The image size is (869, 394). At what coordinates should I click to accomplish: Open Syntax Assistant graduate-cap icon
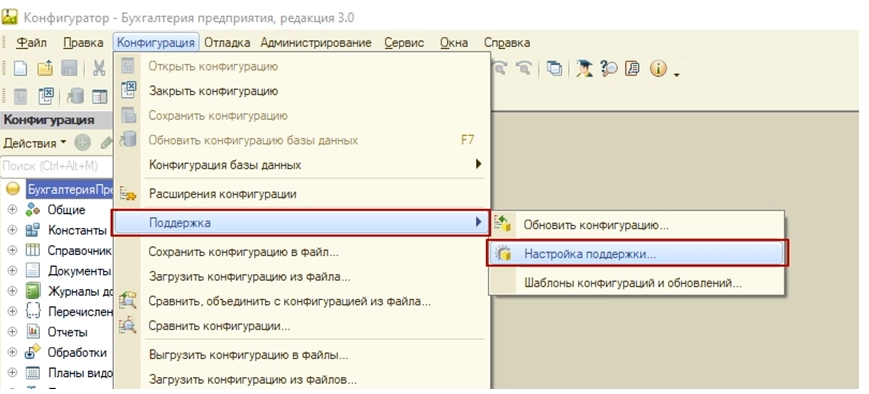pyautogui.click(x=584, y=68)
